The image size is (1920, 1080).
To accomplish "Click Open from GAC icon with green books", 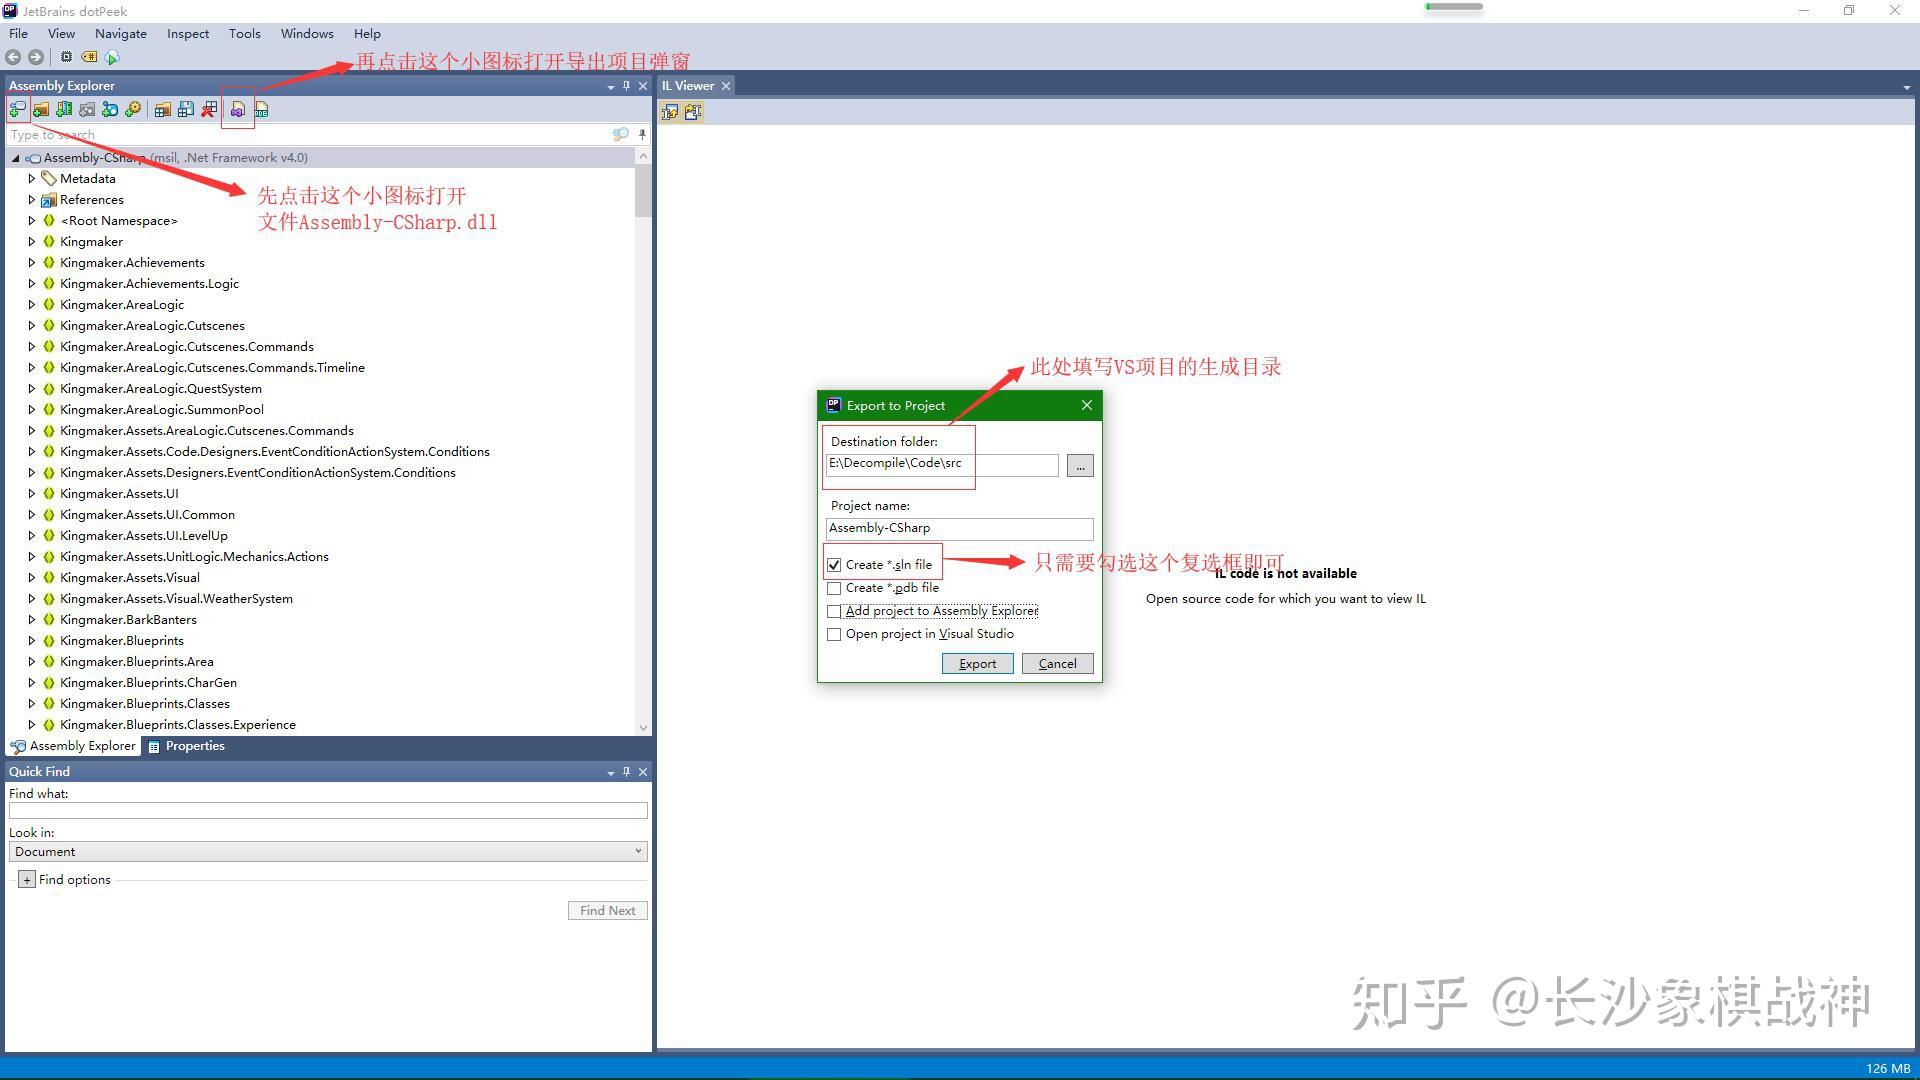I will (x=64, y=110).
